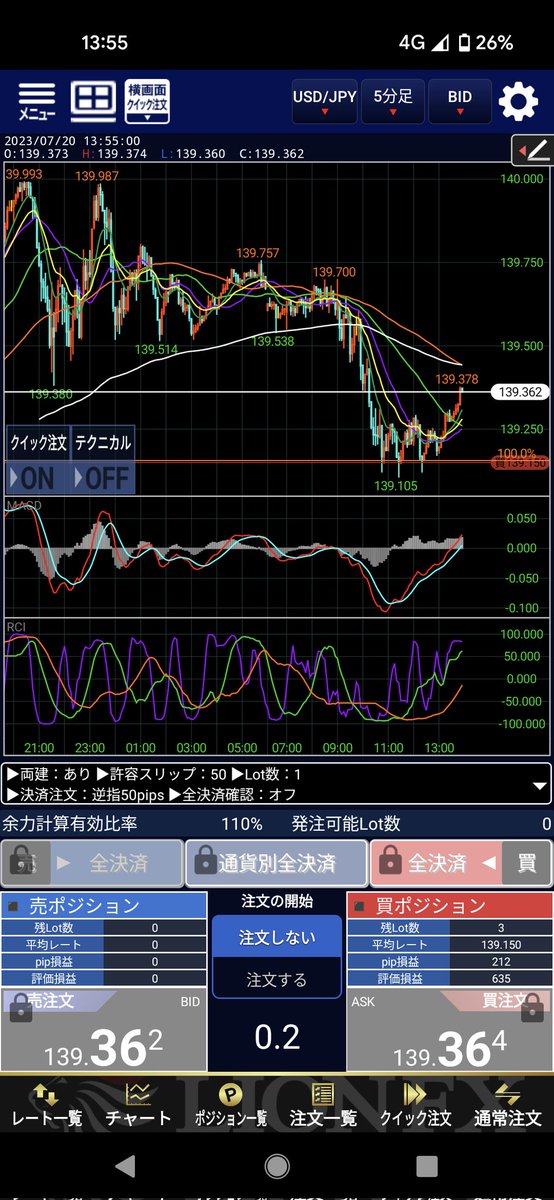Change the 5分足 timeframe dropdown

(x=393, y=102)
